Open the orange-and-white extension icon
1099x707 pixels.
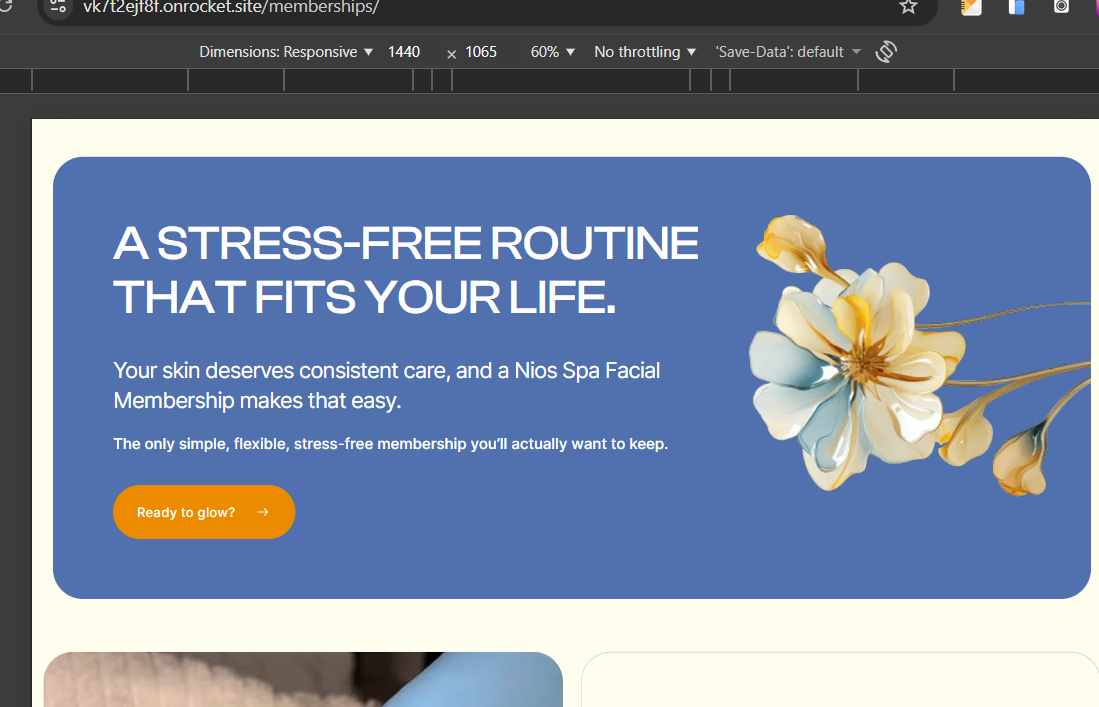(971, 6)
